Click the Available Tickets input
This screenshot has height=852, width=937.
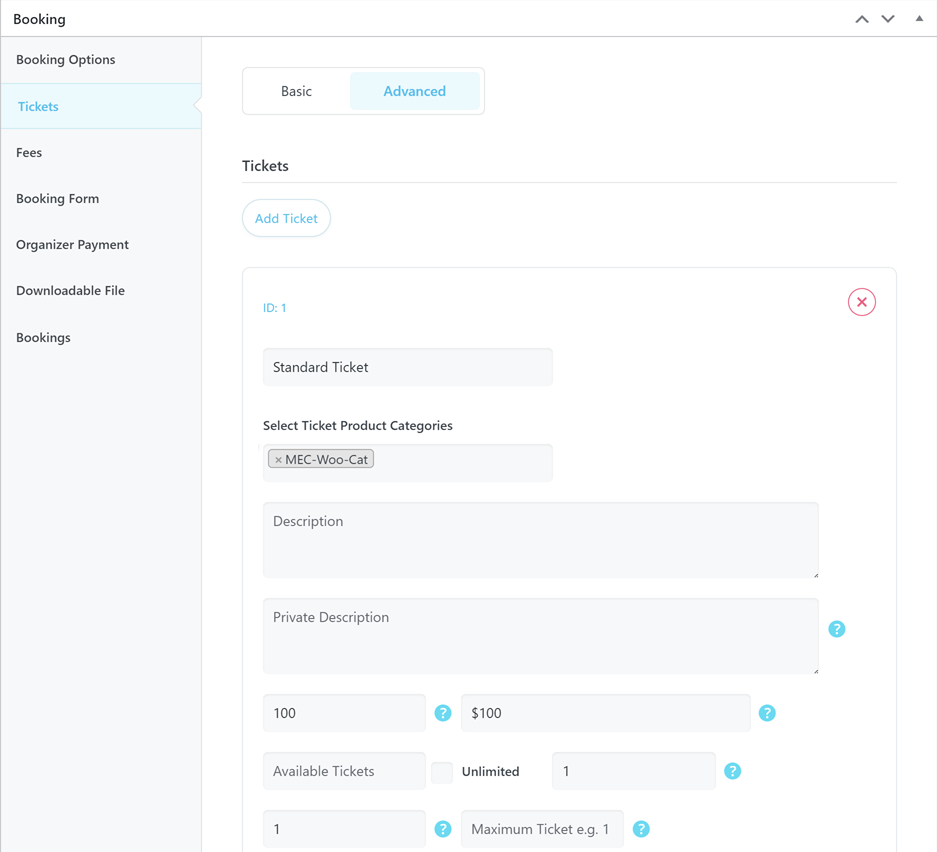(x=344, y=771)
